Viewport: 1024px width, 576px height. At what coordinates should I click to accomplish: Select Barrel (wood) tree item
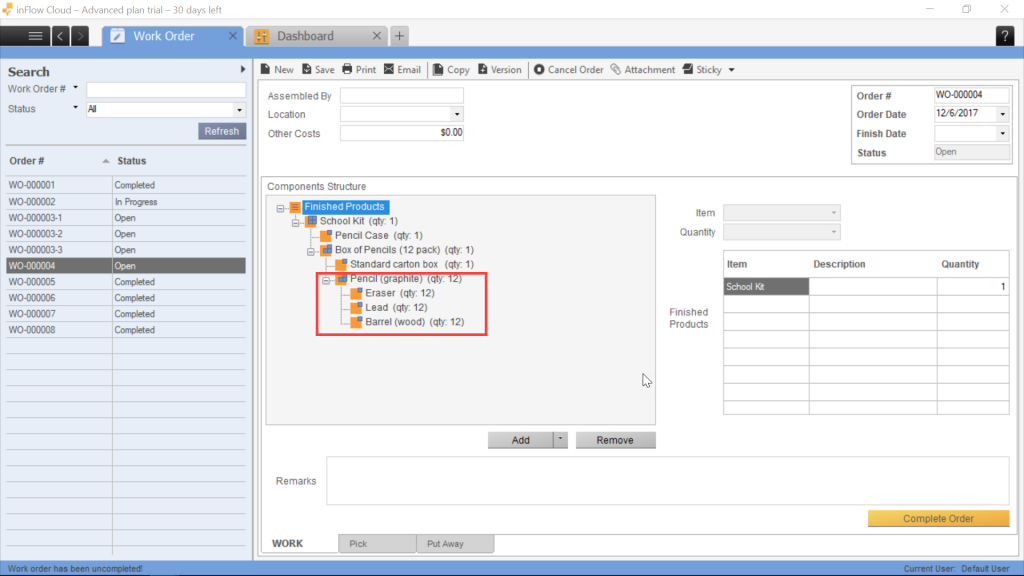click(x=415, y=322)
